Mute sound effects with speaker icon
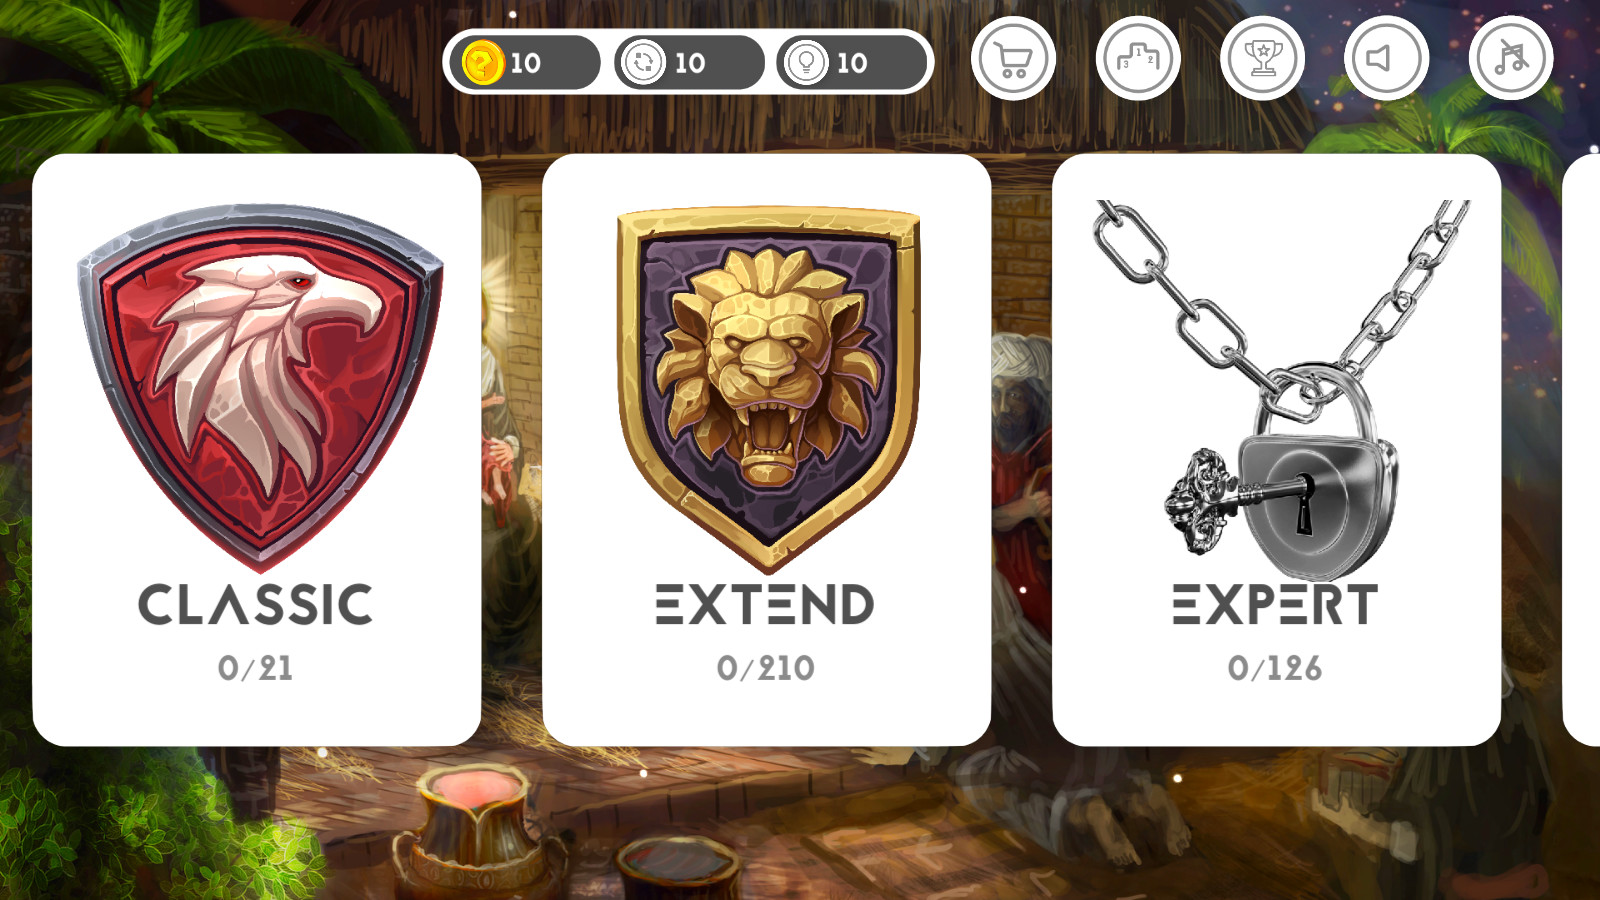This screenshot has height=900, width=1600. [x=1386, y=59]
